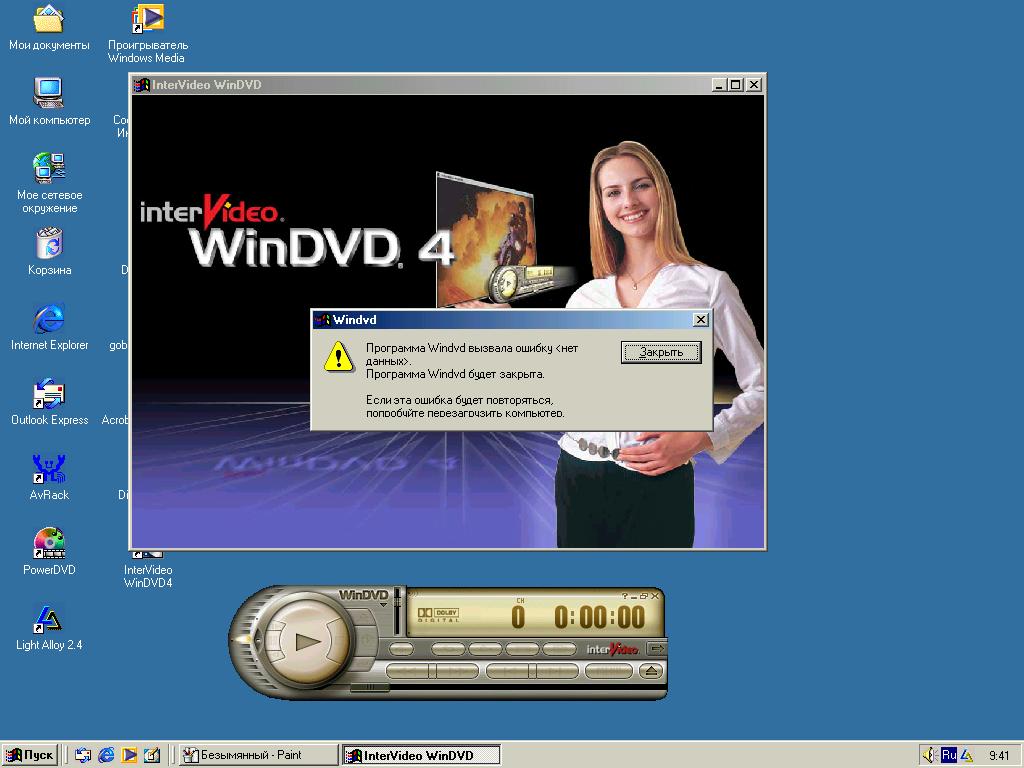Select the Мой компьютер desktop icon

click(49, 102)
